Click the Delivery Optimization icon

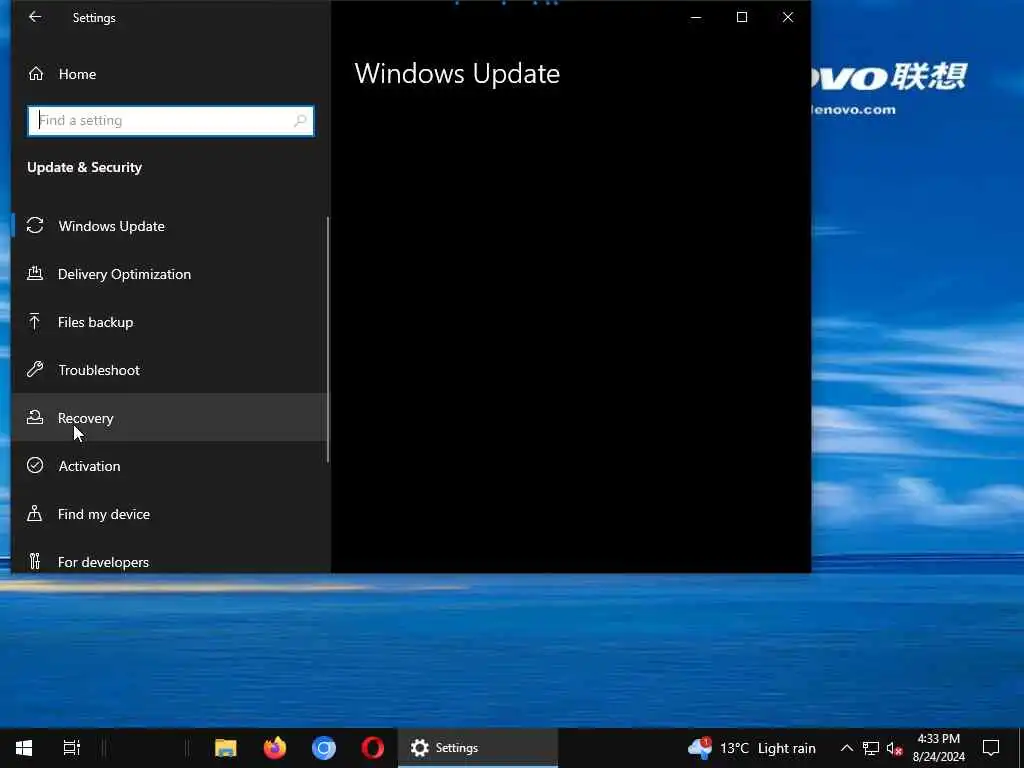(35, 274)
